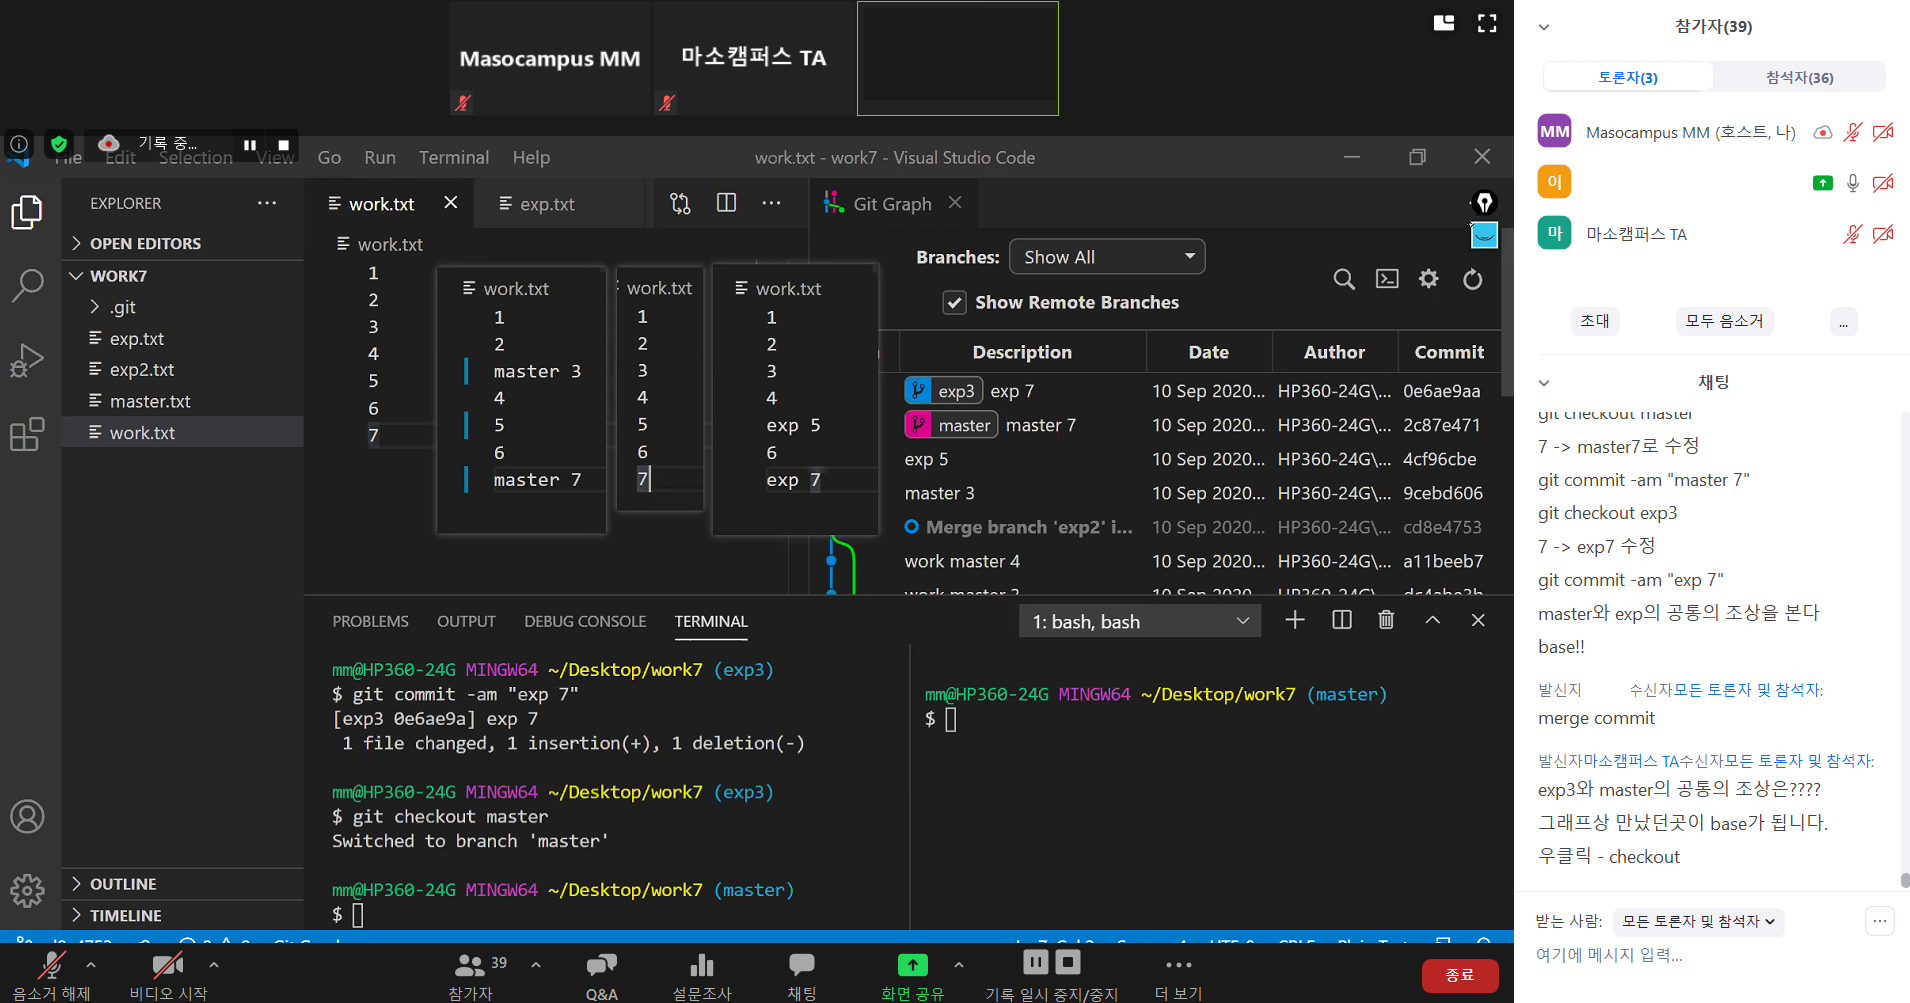Open the Search view in activity bar
Image resolution: width=1910 pixels, height=1003 pixels.
point(27,285)
